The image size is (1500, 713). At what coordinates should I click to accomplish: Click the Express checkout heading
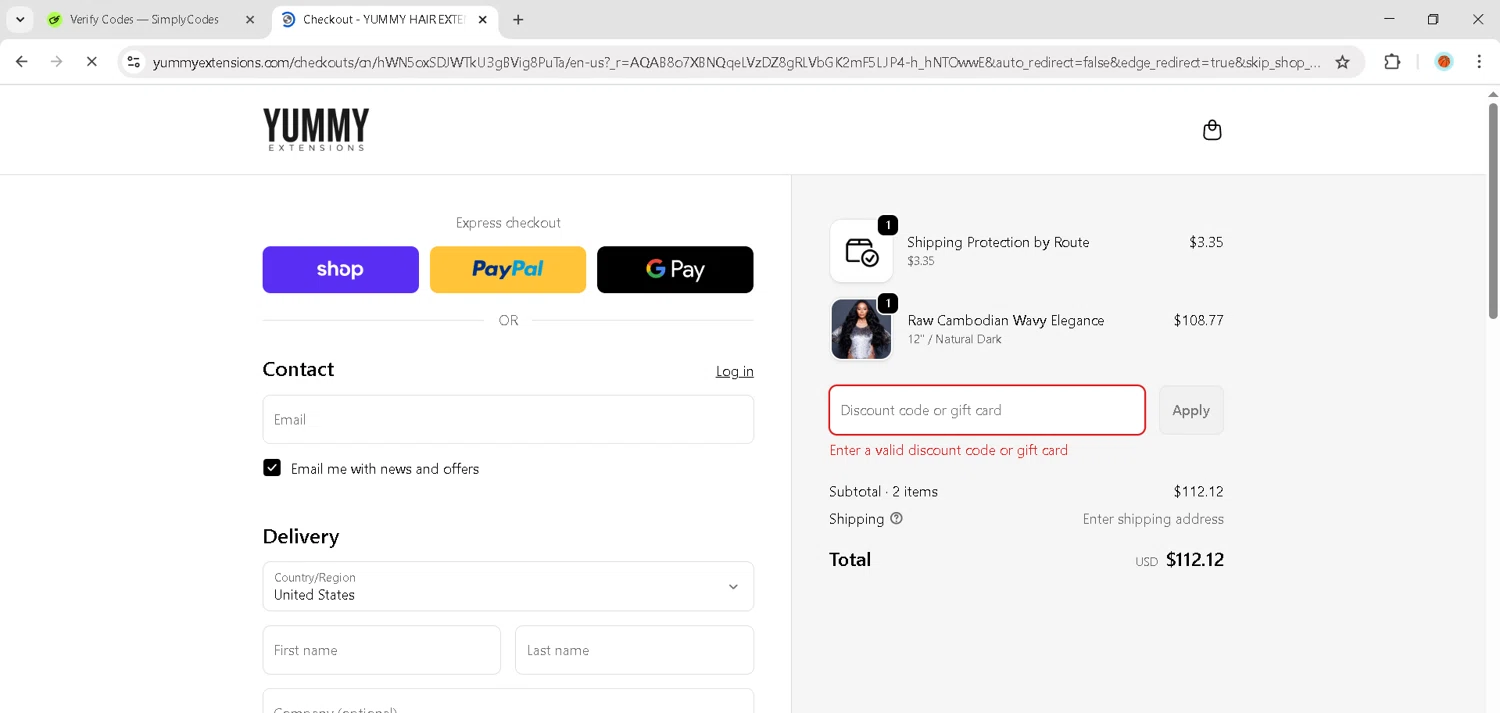(508, 223)
